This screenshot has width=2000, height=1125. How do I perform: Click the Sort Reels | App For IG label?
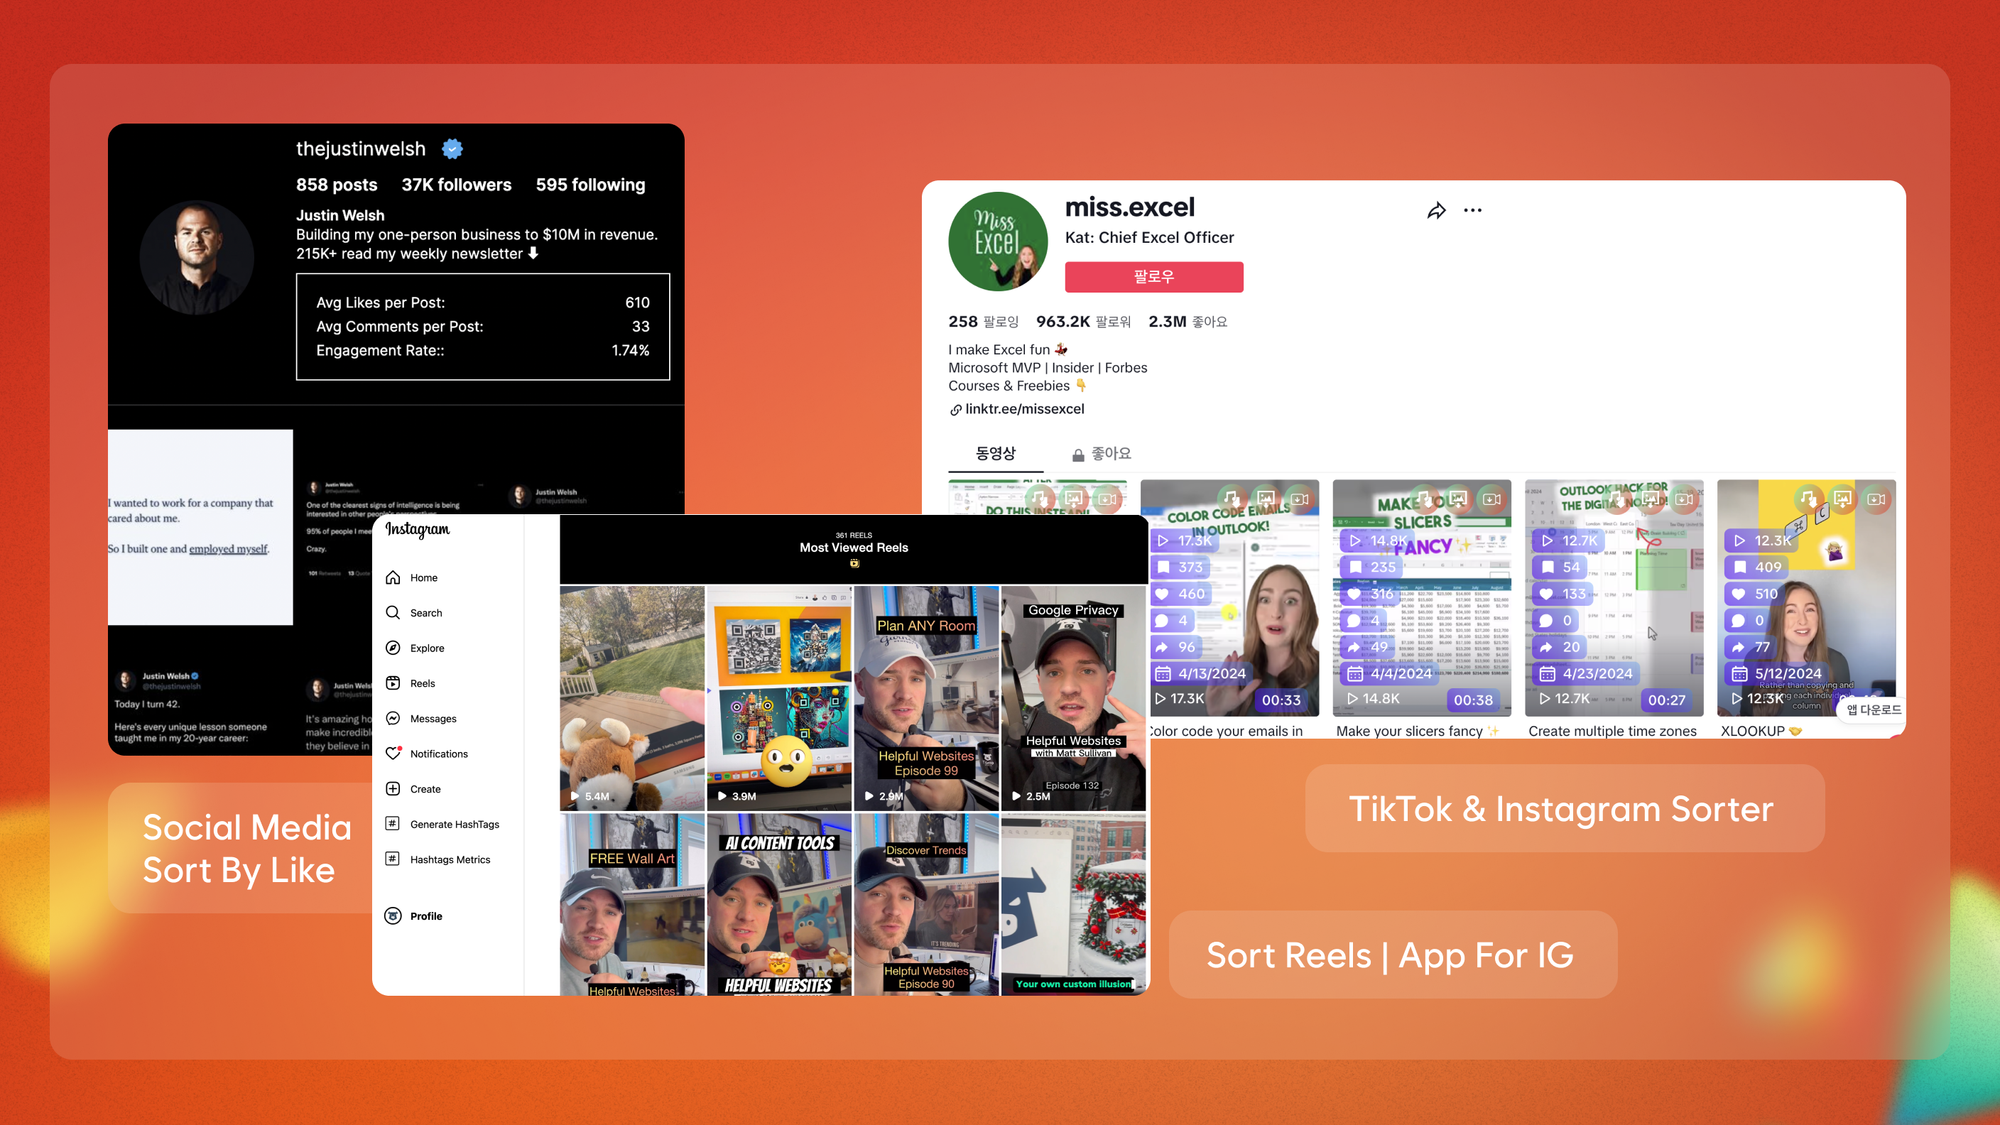[x=1391, y=955]
